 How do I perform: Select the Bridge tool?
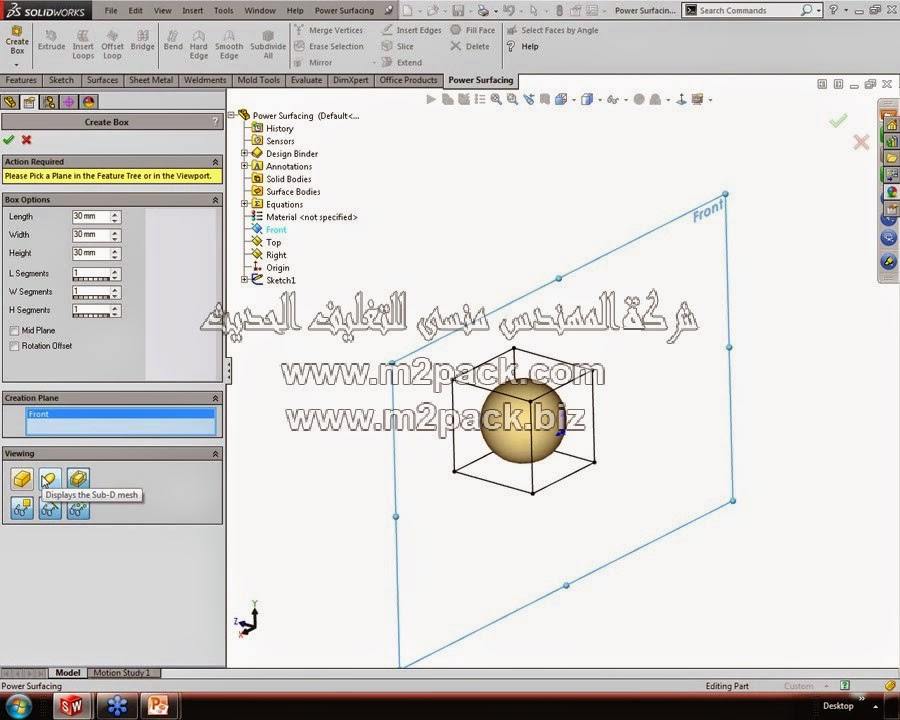[x=142, y=41]
